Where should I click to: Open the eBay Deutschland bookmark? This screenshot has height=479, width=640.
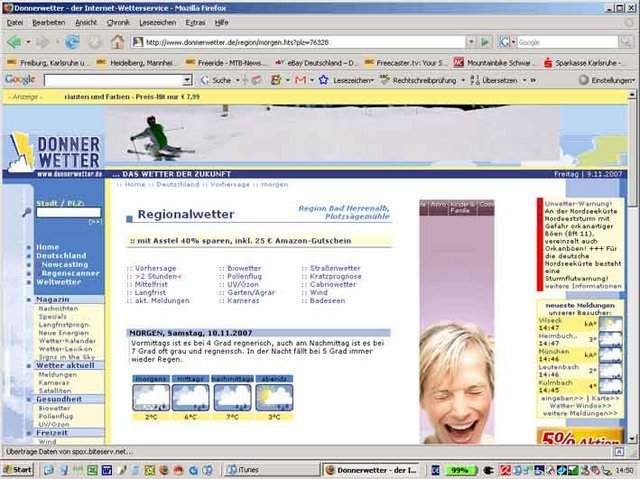316,63
